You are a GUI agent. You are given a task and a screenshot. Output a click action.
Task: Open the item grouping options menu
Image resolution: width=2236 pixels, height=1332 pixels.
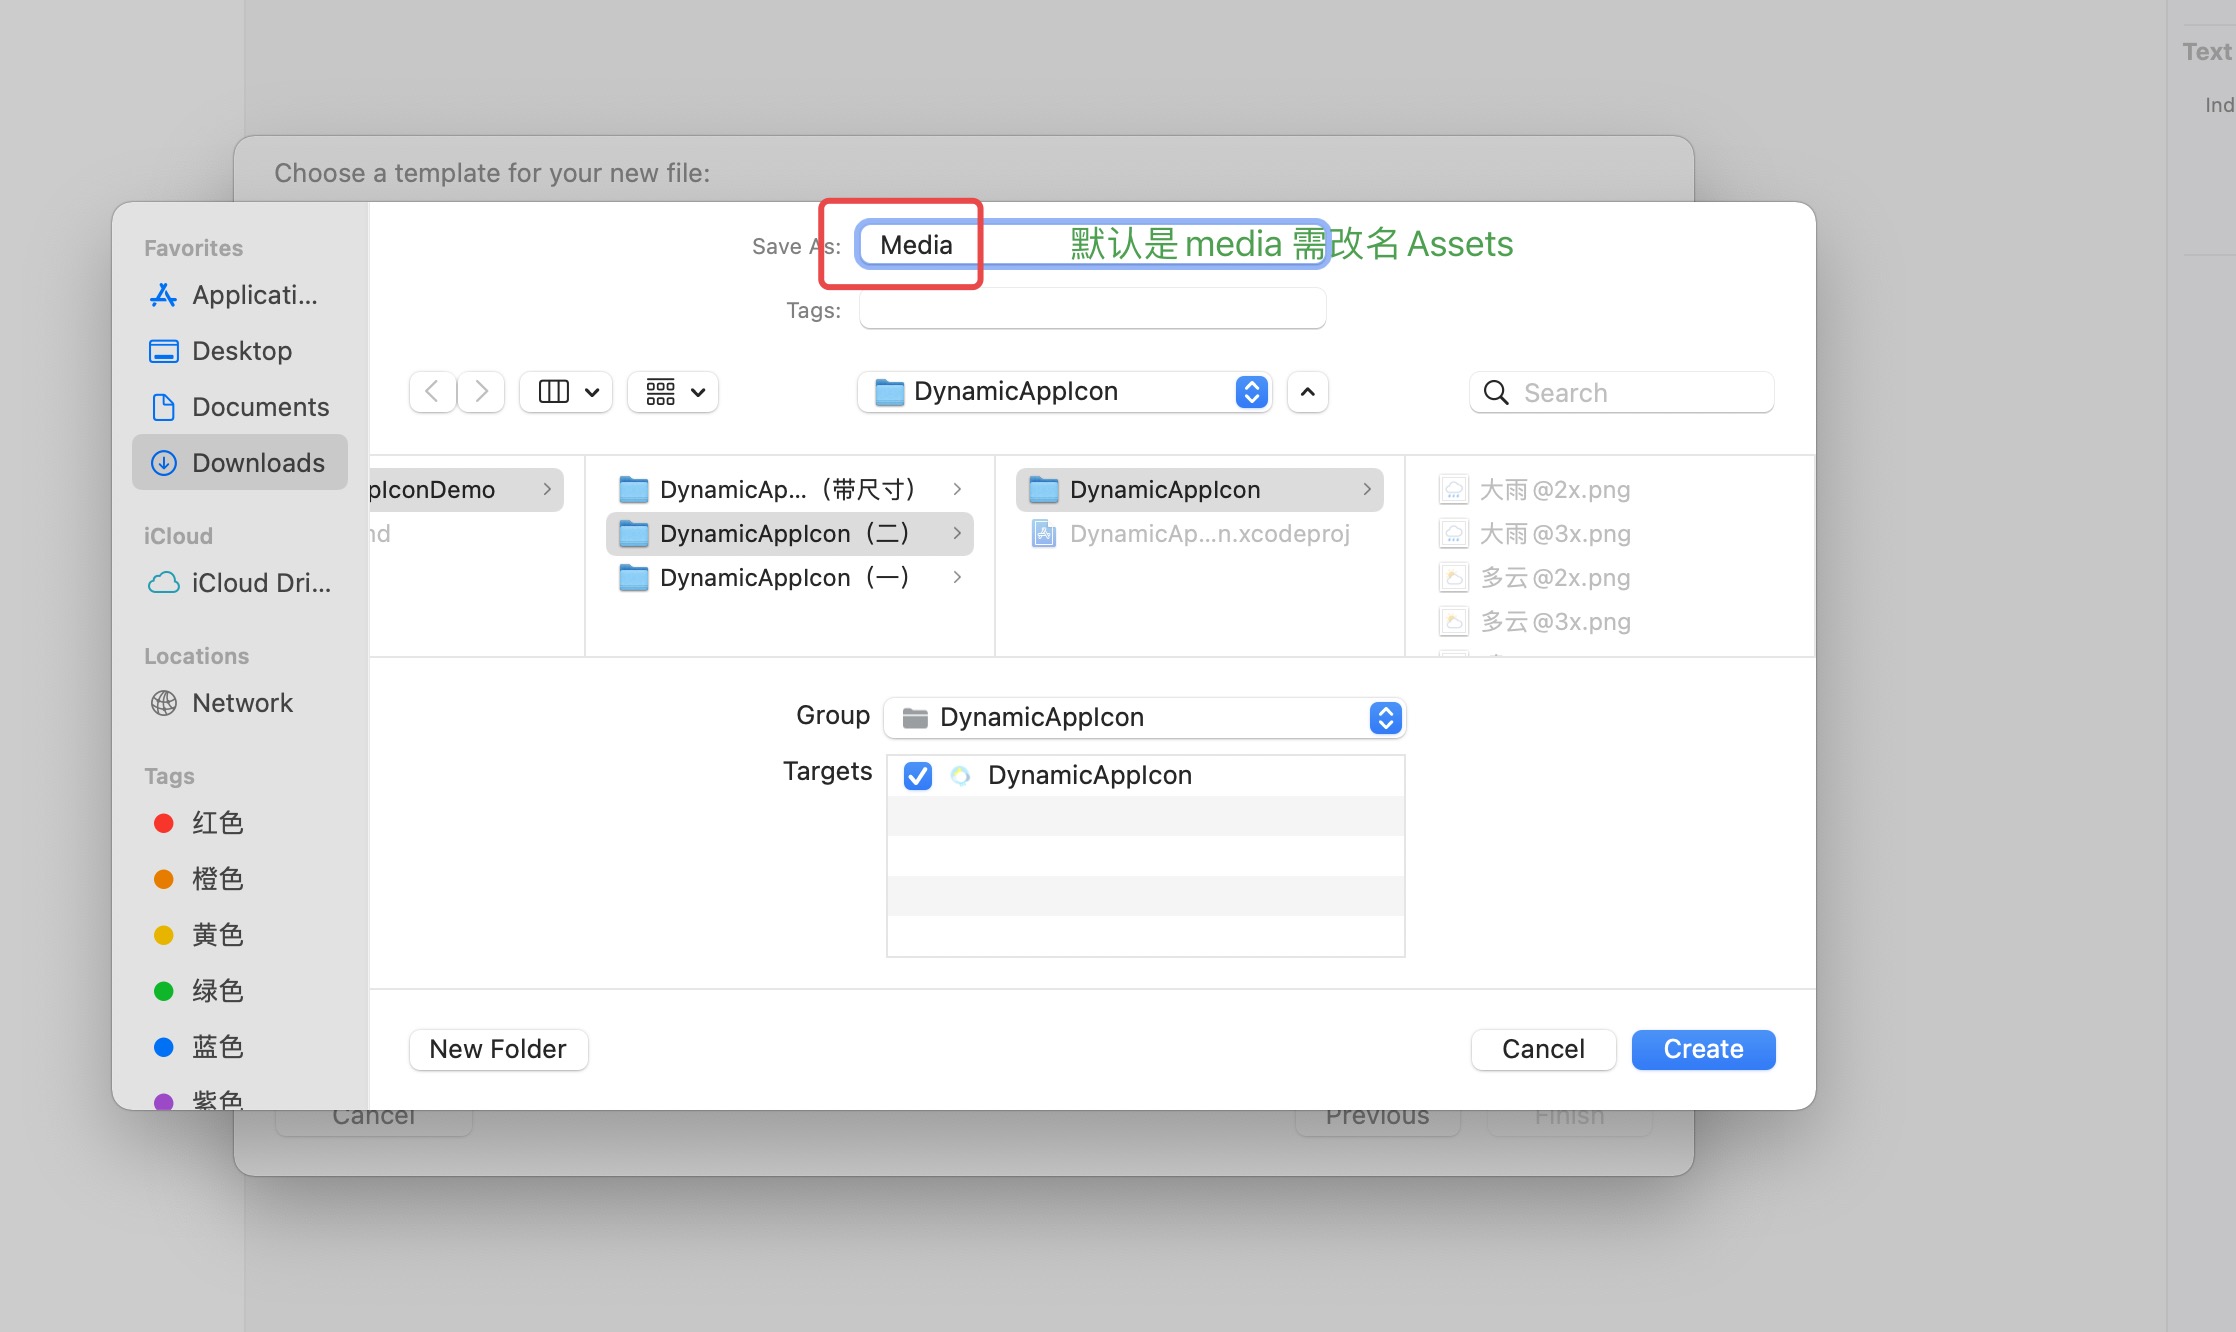coord(674,391)
